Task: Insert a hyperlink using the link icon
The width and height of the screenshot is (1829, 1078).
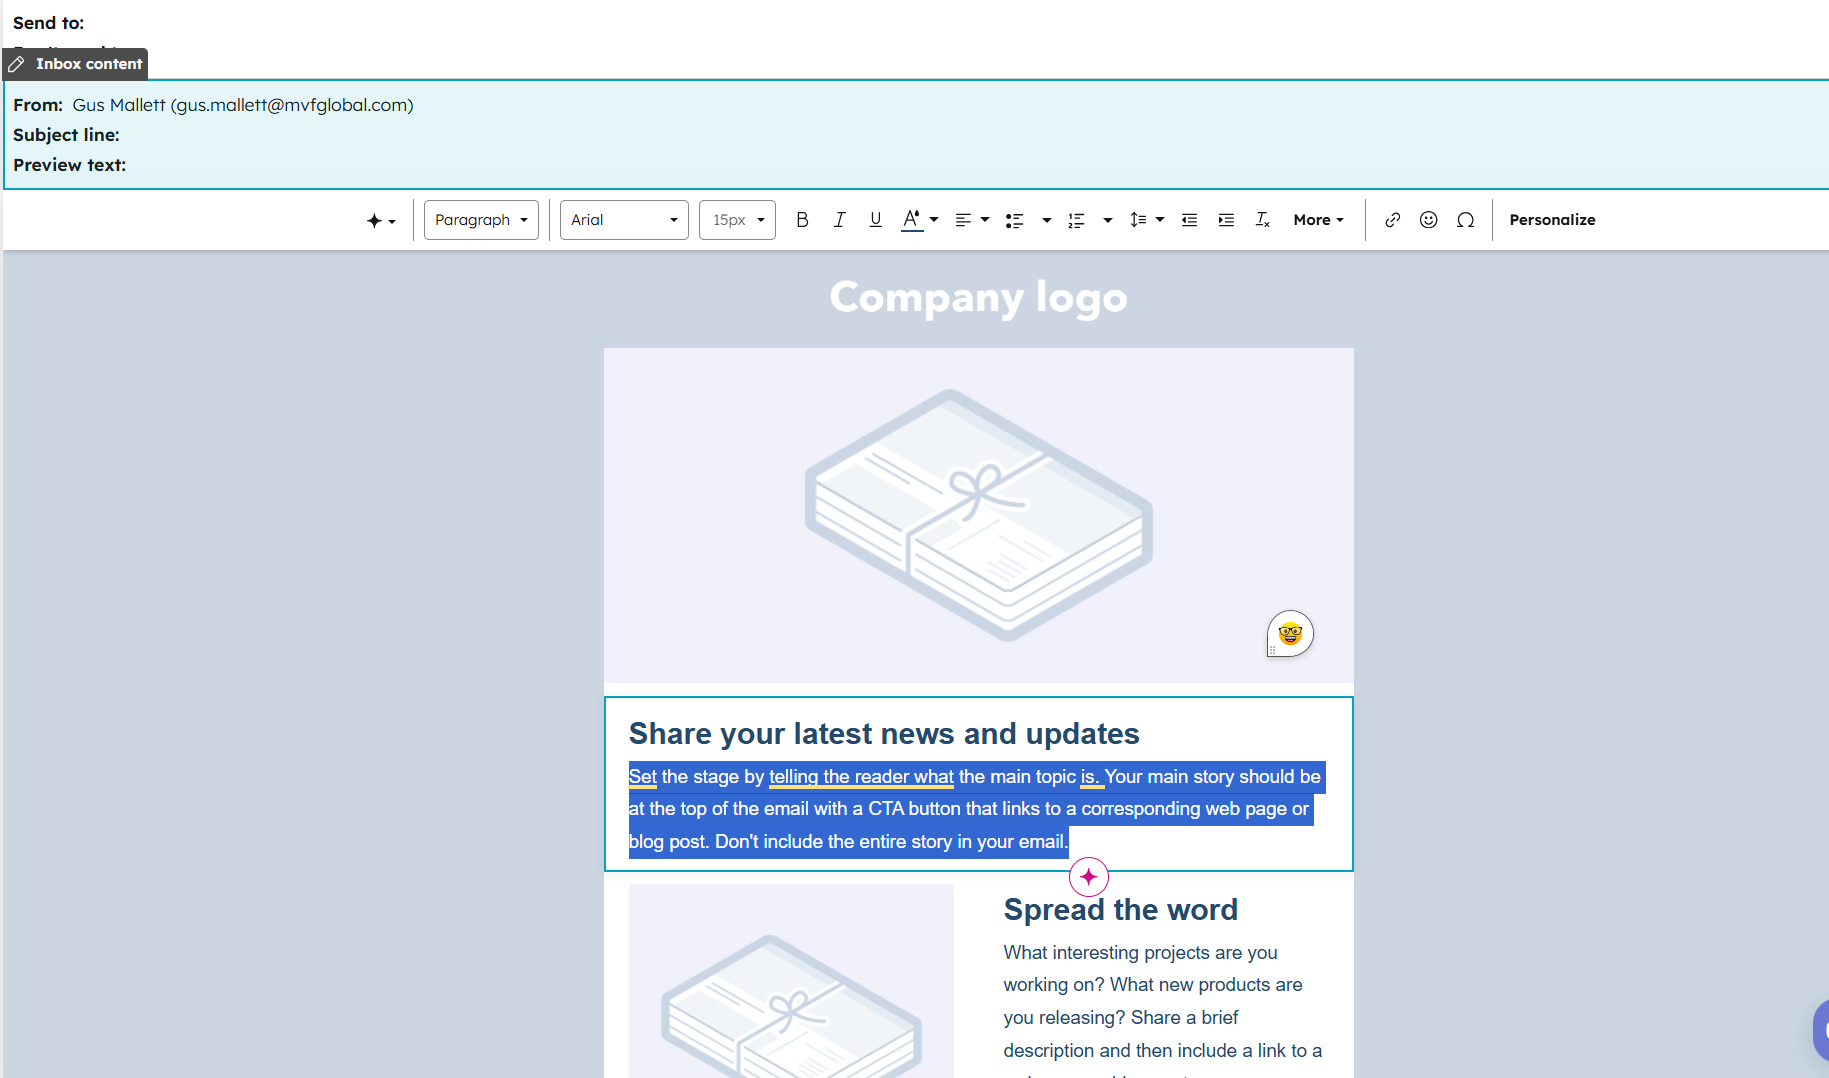Action: [1392, 219]
